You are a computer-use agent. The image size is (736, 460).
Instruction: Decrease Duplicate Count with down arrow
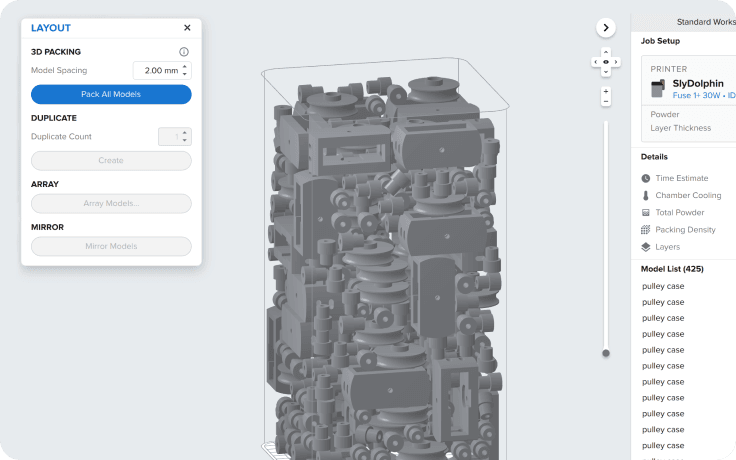click(x=185, y=140)
